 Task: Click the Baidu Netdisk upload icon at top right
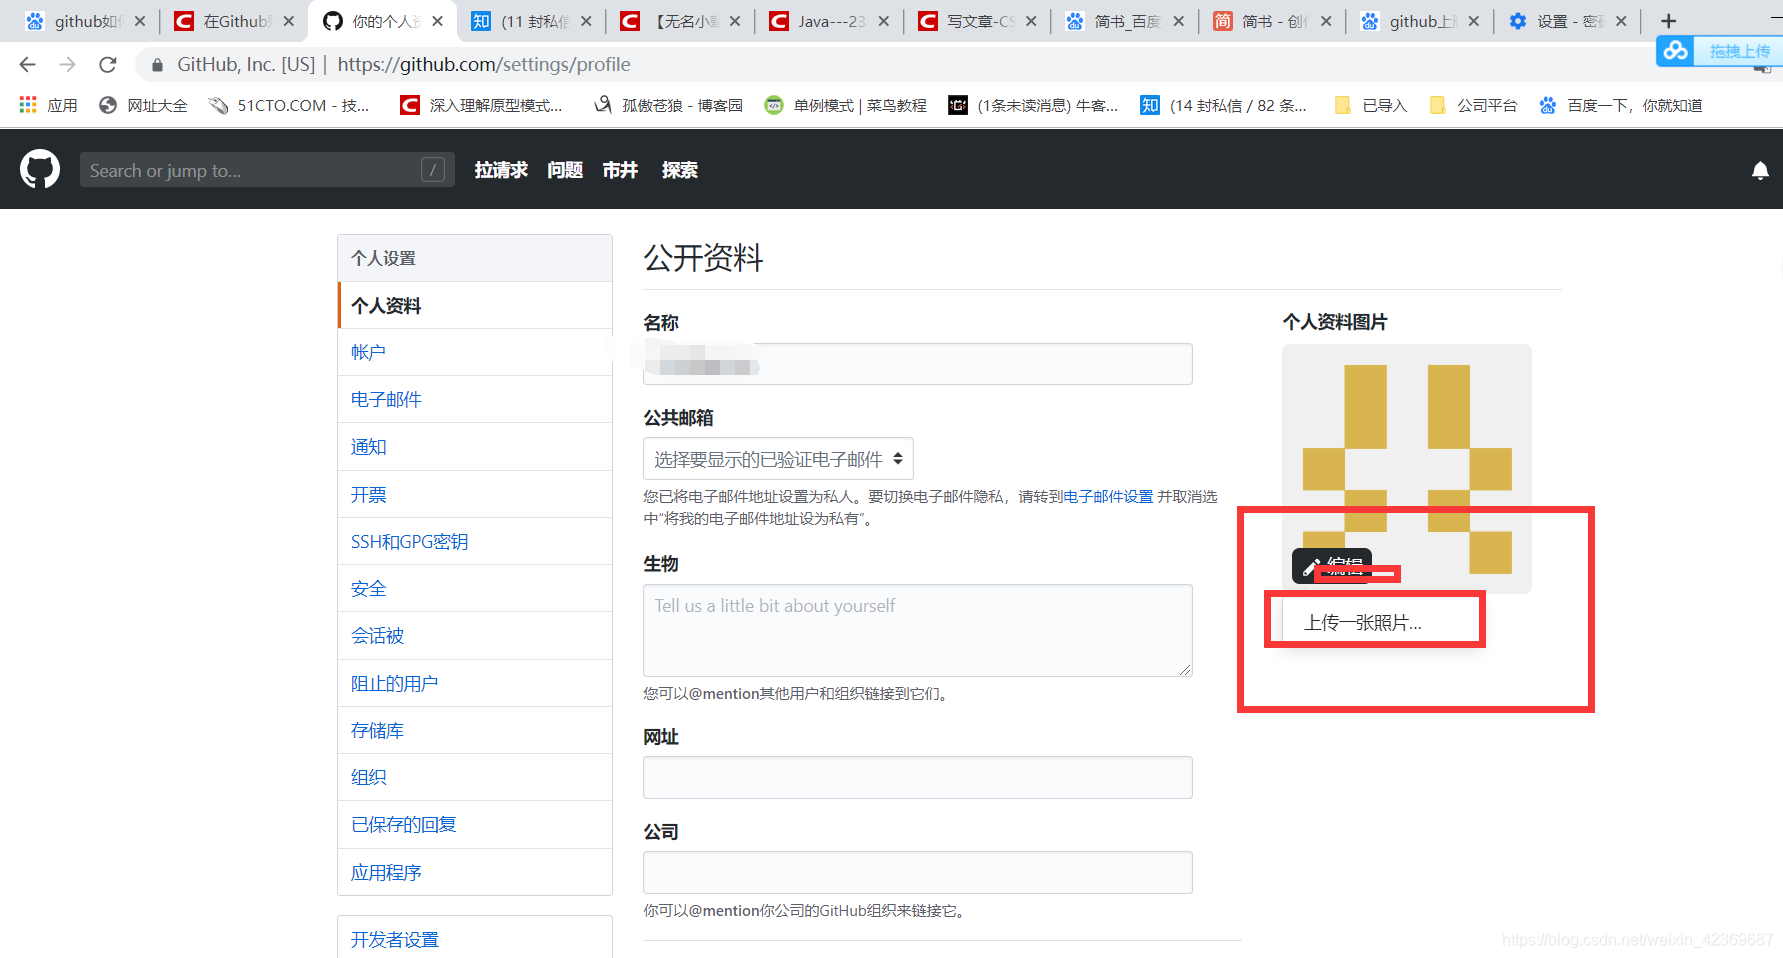pos(1675,50)
